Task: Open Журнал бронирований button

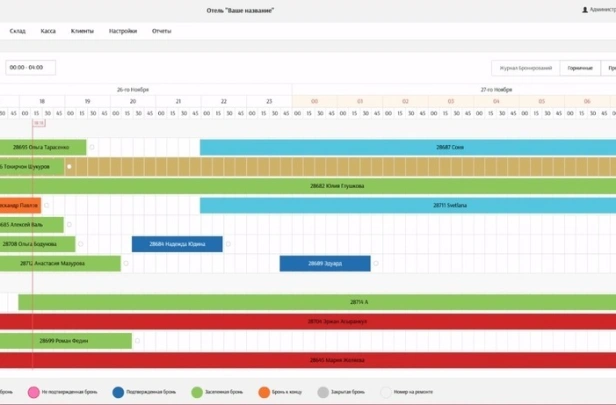Action: coord(525,68)
